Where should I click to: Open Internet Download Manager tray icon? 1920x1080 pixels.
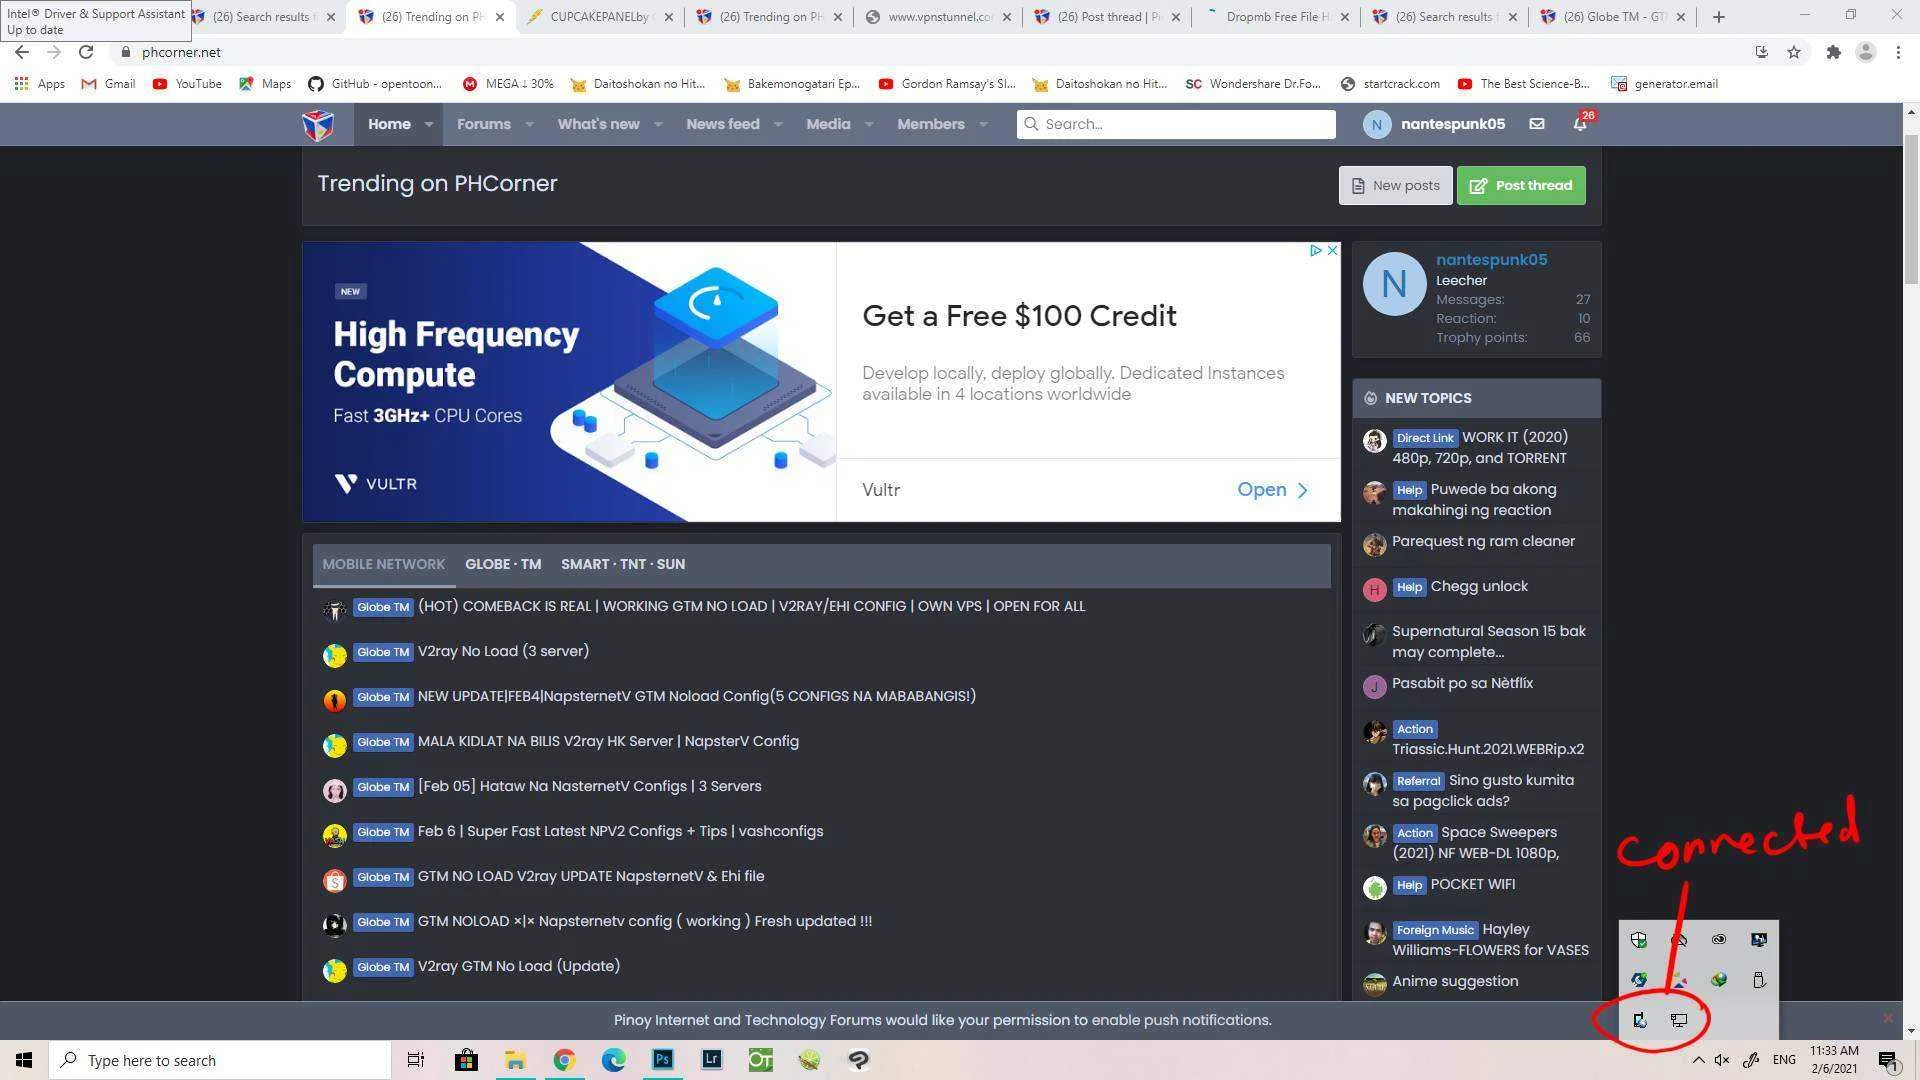click(x=1719, y=980)
